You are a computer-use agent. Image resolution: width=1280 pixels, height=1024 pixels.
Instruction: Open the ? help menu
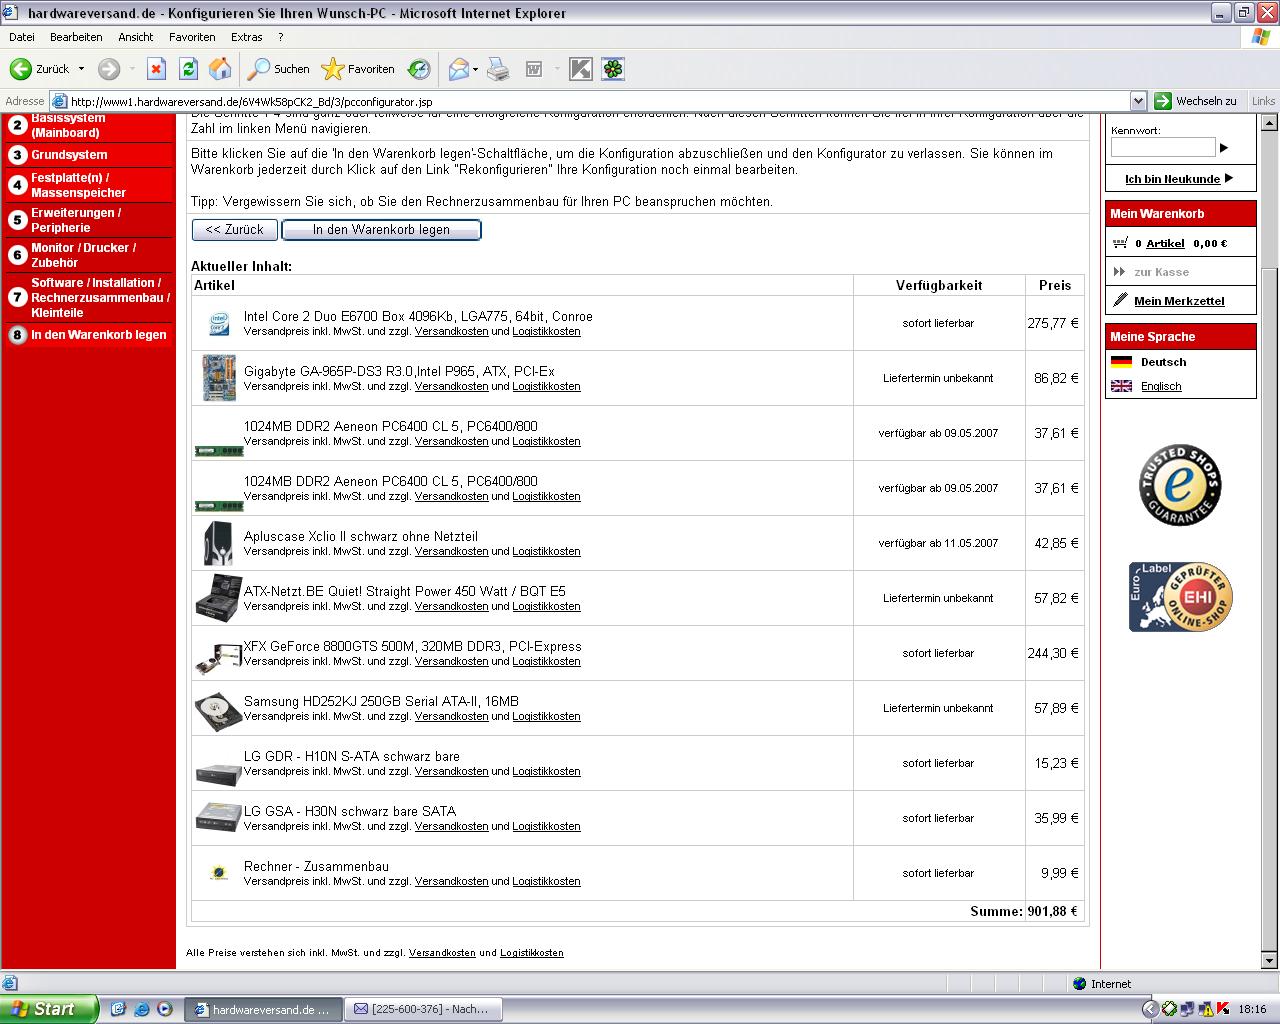[x=281, y=37]
